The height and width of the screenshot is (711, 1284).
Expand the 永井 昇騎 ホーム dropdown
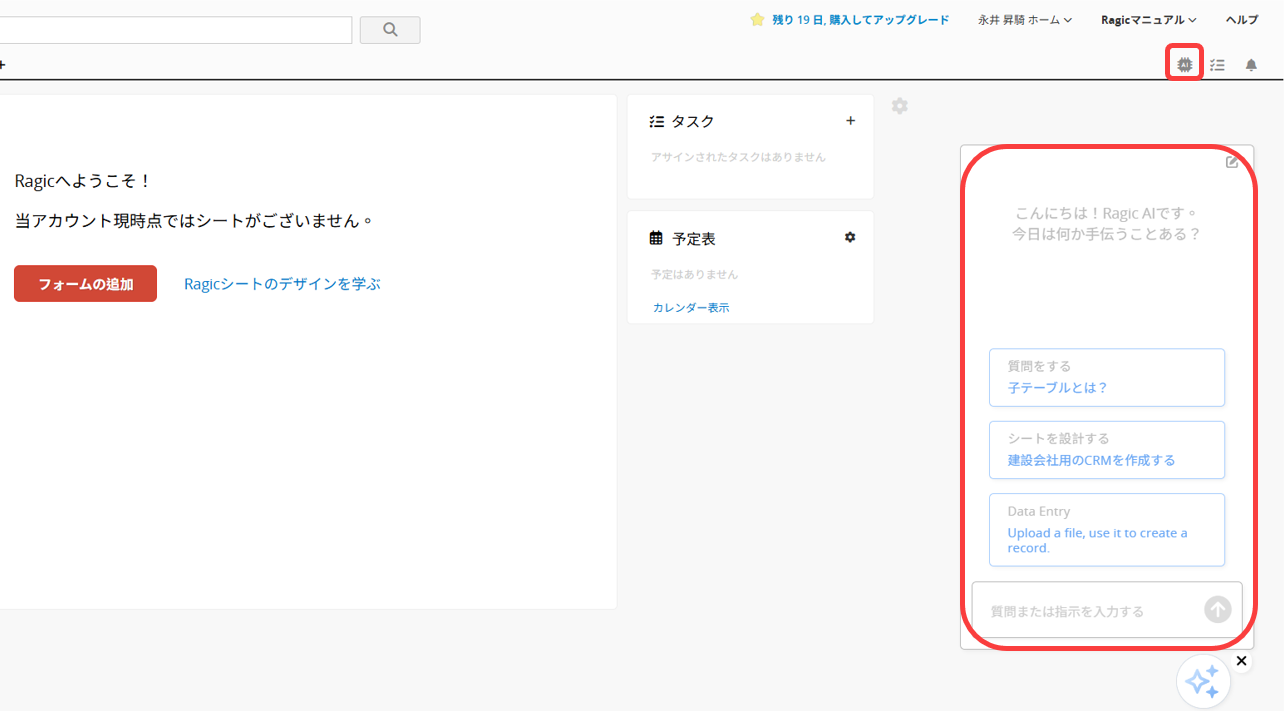1025,20
